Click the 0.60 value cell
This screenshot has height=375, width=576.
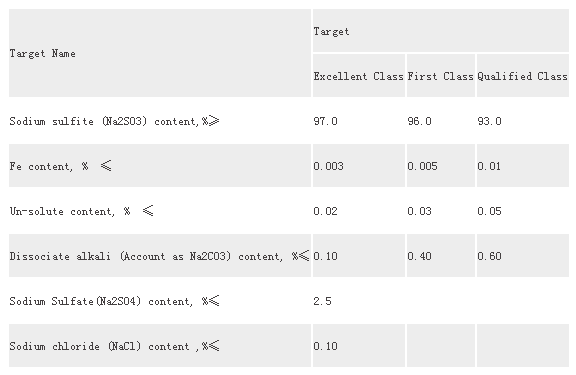coord(523,256)
